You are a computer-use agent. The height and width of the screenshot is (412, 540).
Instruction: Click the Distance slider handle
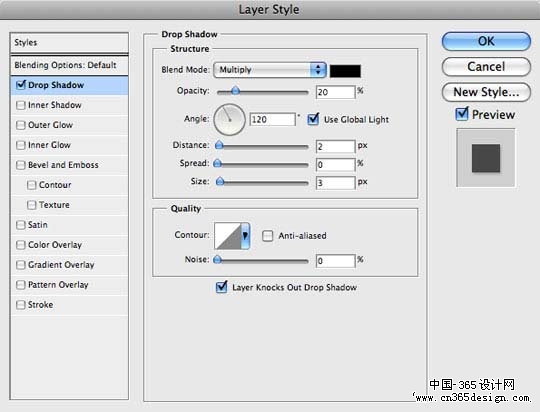click(x=219, y=145)
